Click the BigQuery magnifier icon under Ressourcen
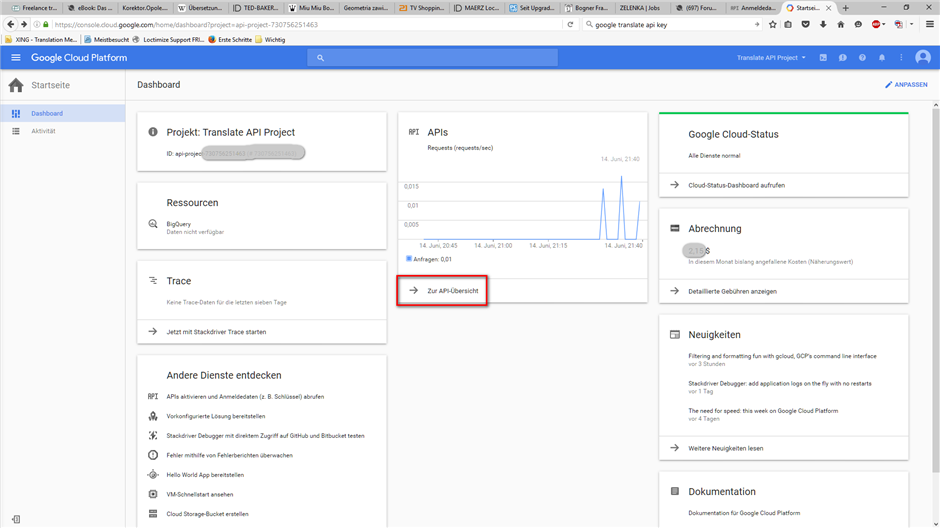Screen dimensions: 940x528 click(x=153, y=224)
